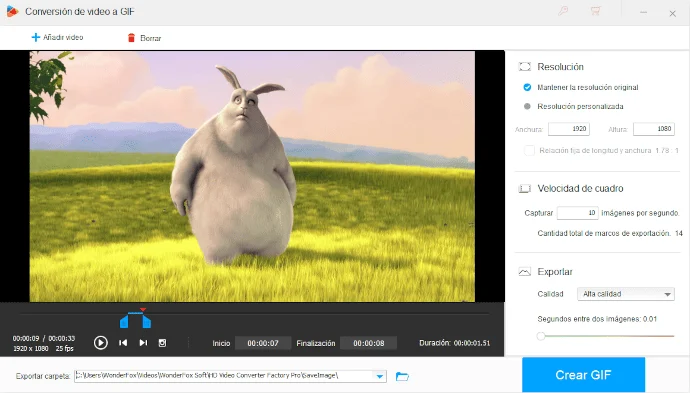
Task: Click the Anchura width field
Action: tap(569, 129)
